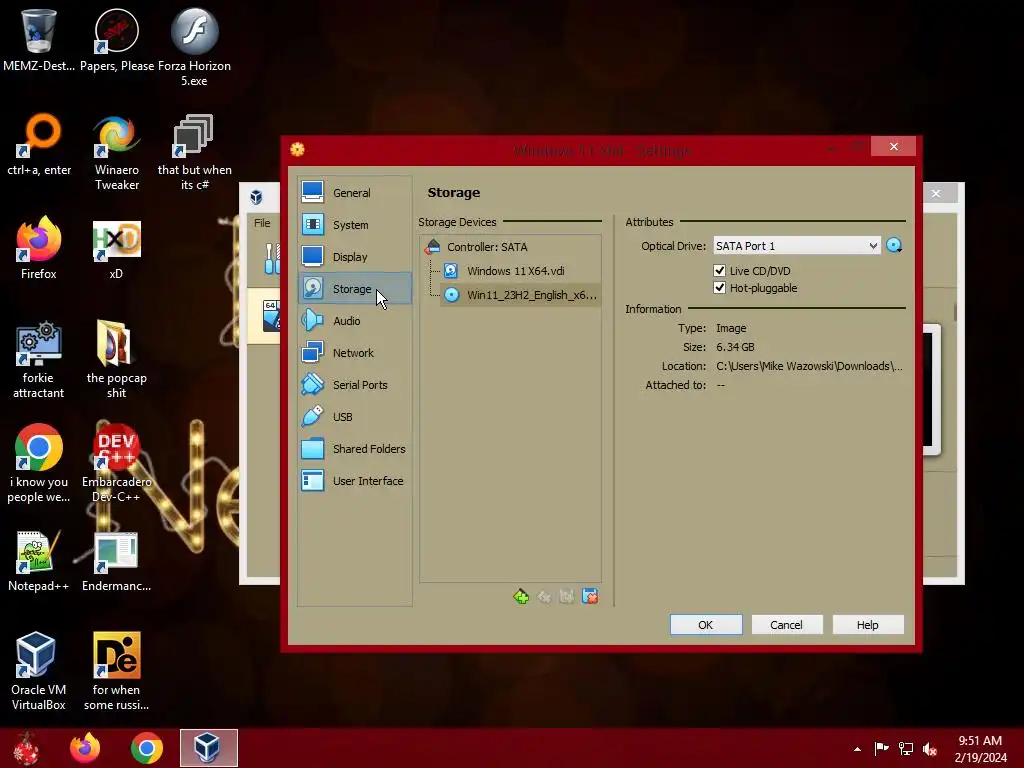The height and width of the screenshot is (768, 1024).
Task: Select Win11_23H2_English ISO optical disk
Action: pos(520,295)
